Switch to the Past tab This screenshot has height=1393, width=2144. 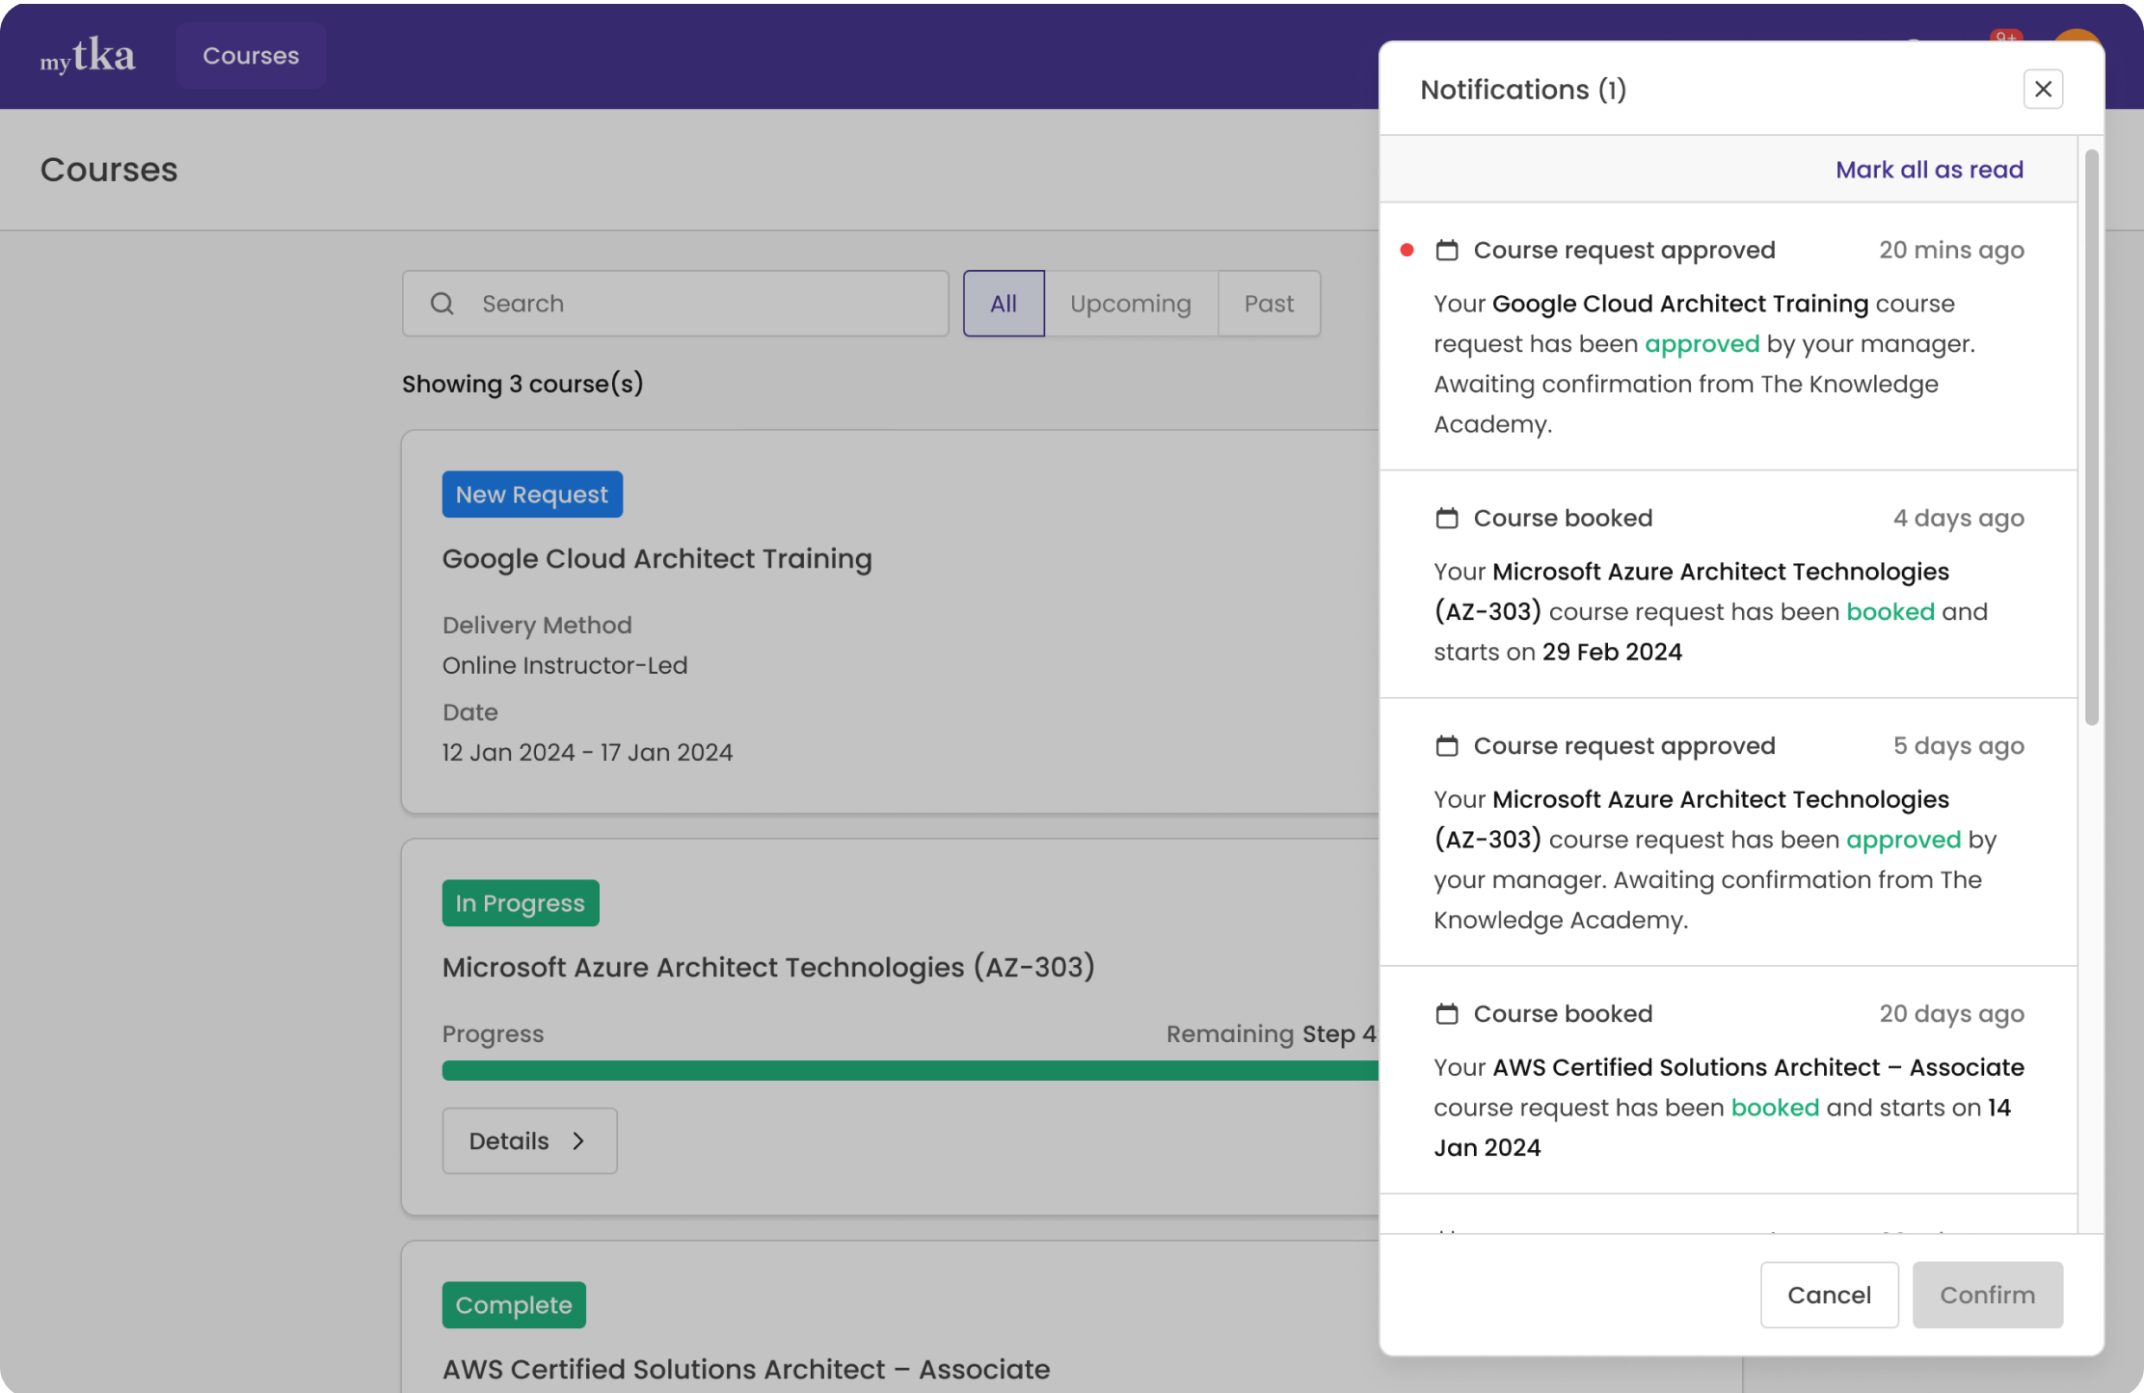click(x=1268, y=303)
